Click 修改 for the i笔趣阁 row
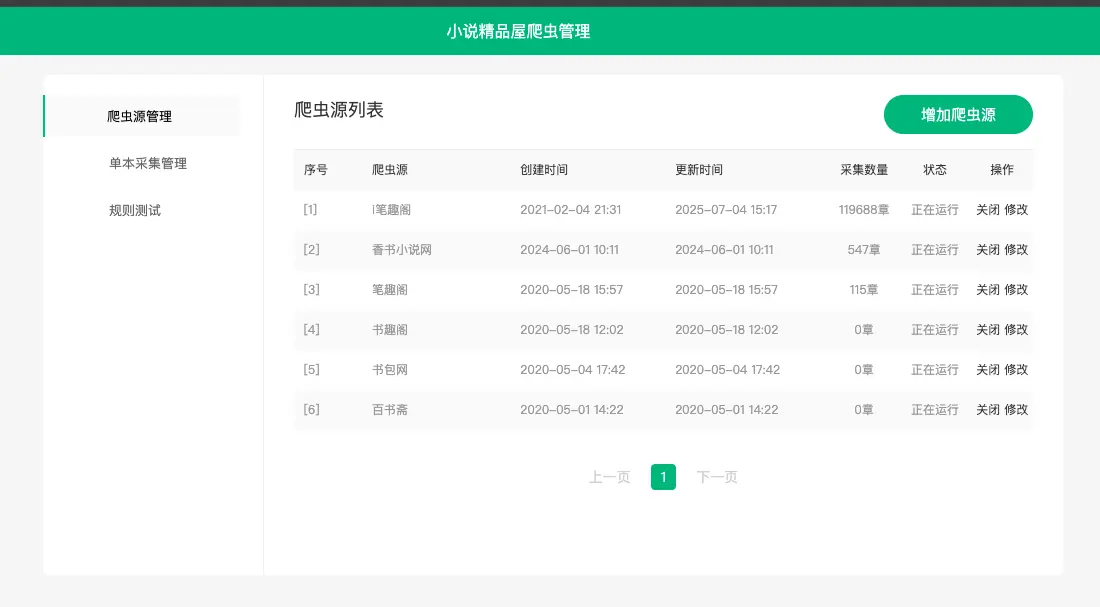Viewport: 1100px width, 607px height. click(1016, 210)
